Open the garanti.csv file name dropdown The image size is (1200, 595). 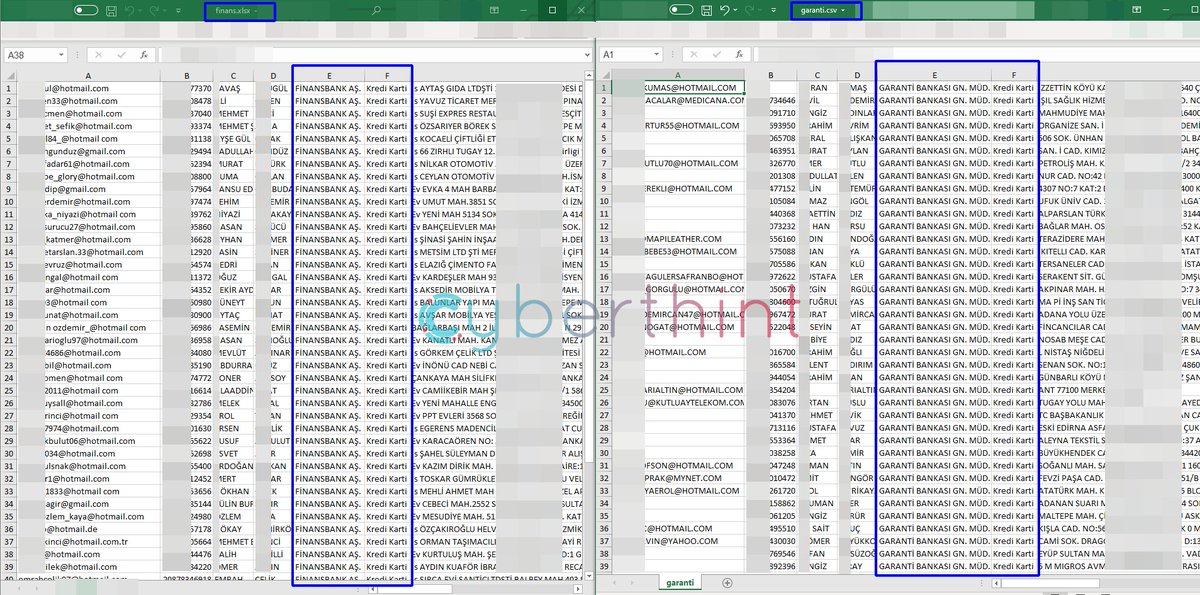tap(844, 11)
